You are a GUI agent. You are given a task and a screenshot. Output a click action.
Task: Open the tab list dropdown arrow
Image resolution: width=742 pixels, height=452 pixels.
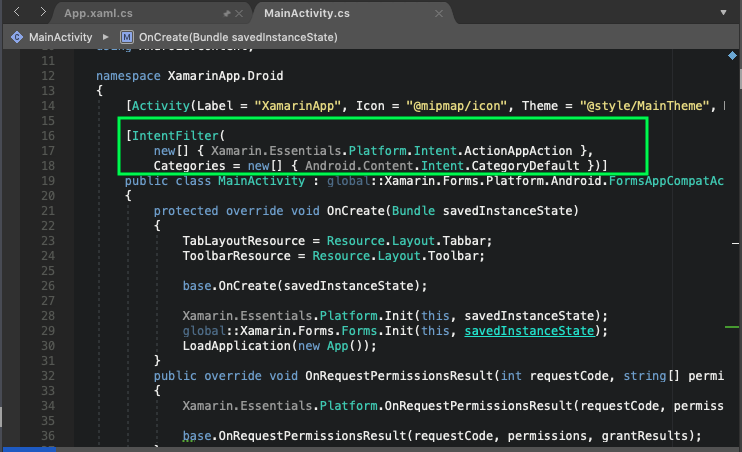point(723,14)
